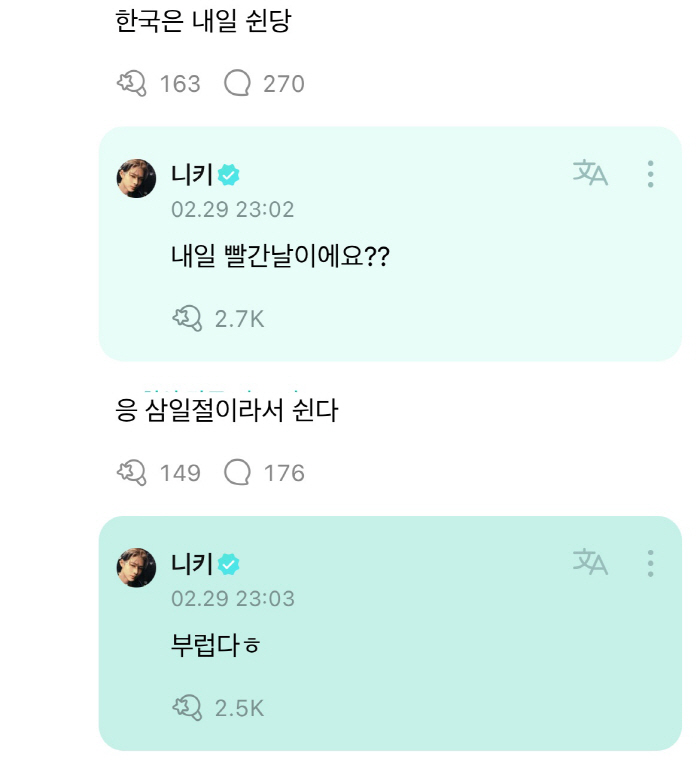Open 니키's profile from the 23:02 reply name
Screen dimensions: 700x778
(191, 176)
